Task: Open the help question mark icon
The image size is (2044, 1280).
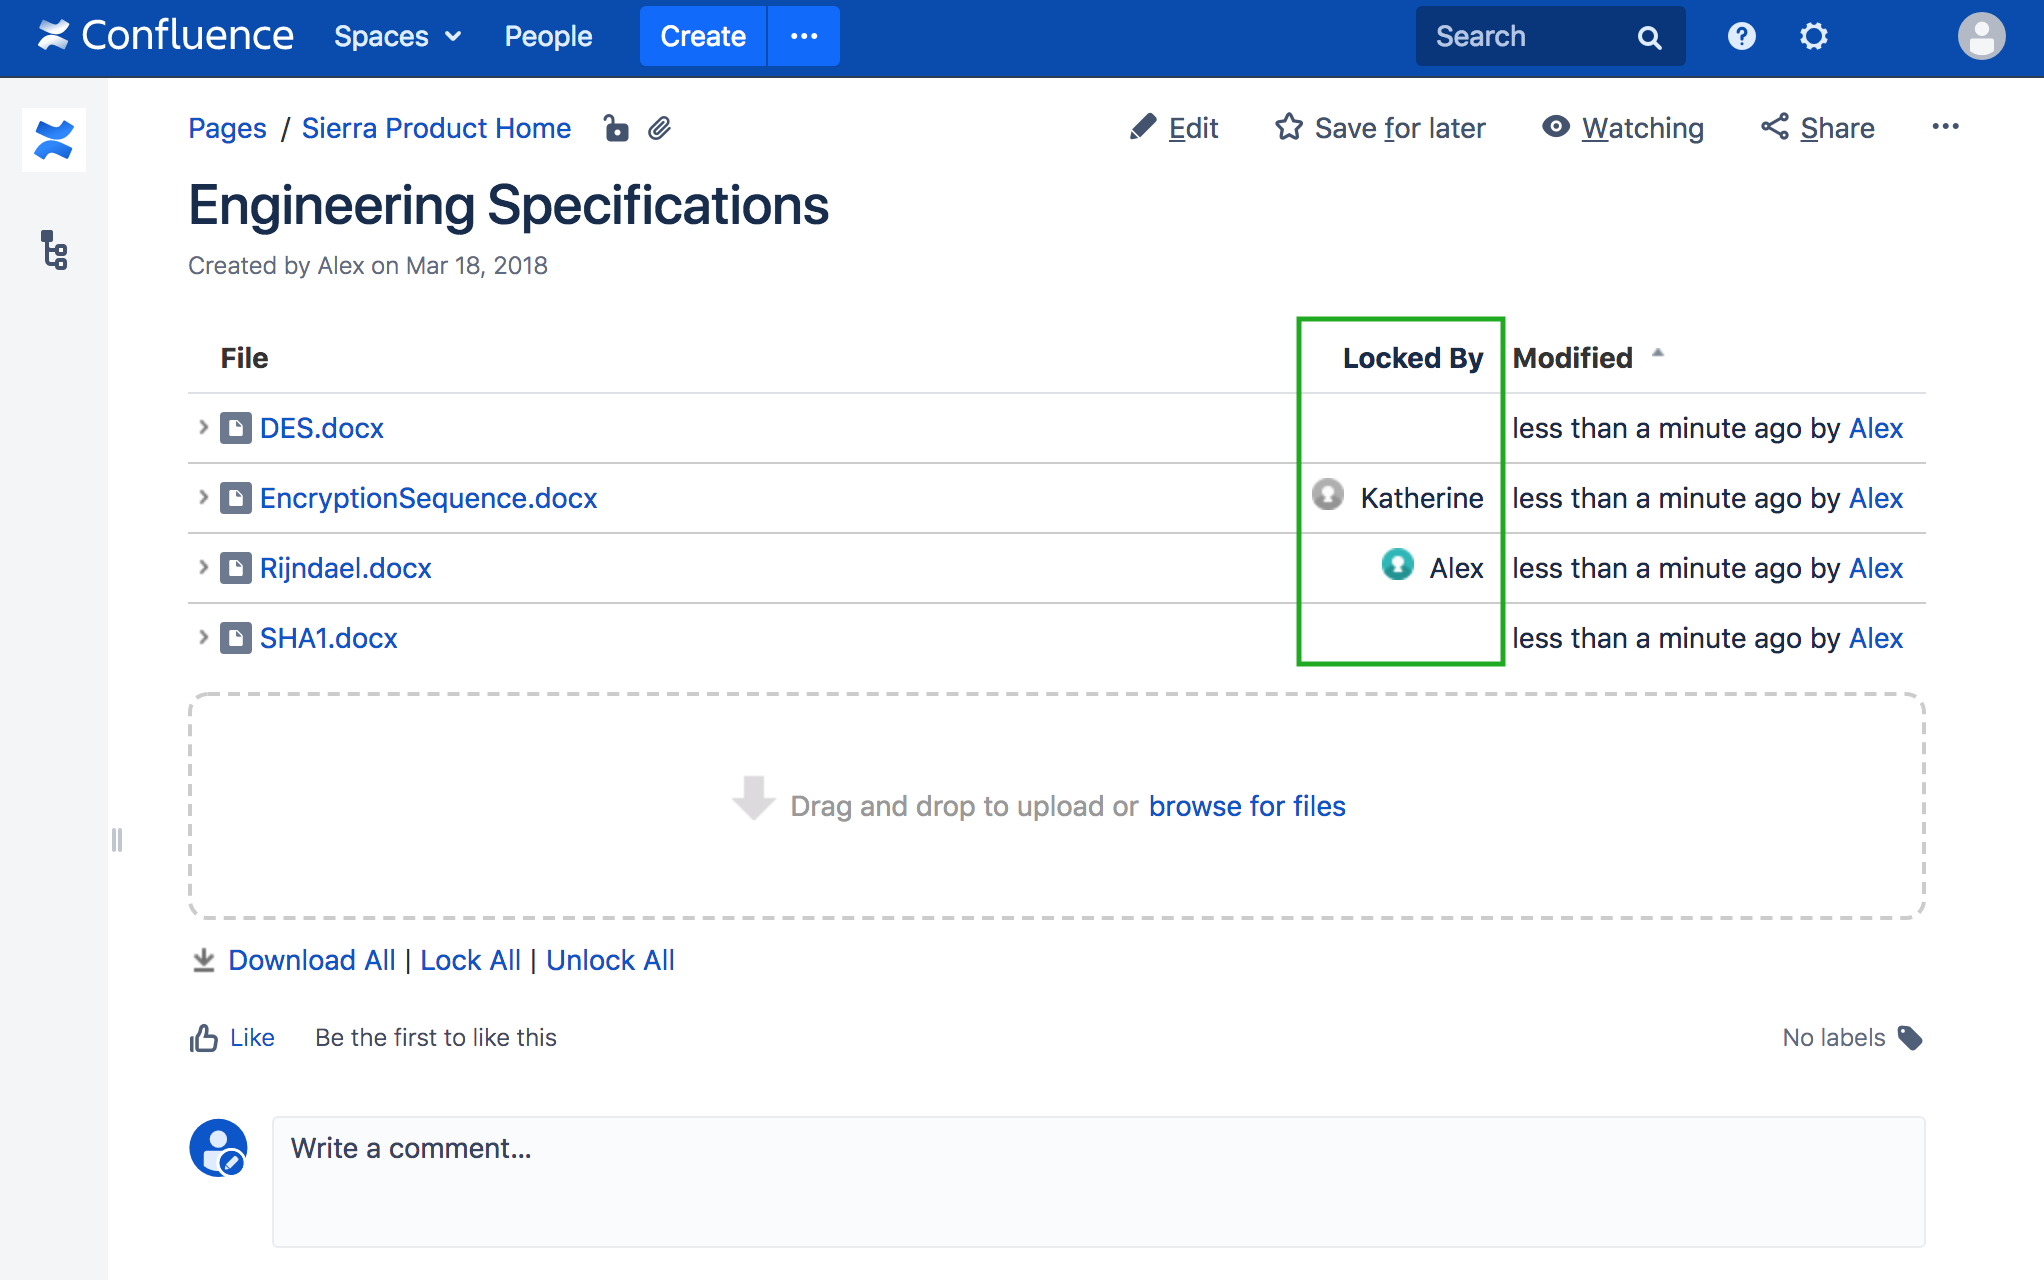Action: [1741, 36]
